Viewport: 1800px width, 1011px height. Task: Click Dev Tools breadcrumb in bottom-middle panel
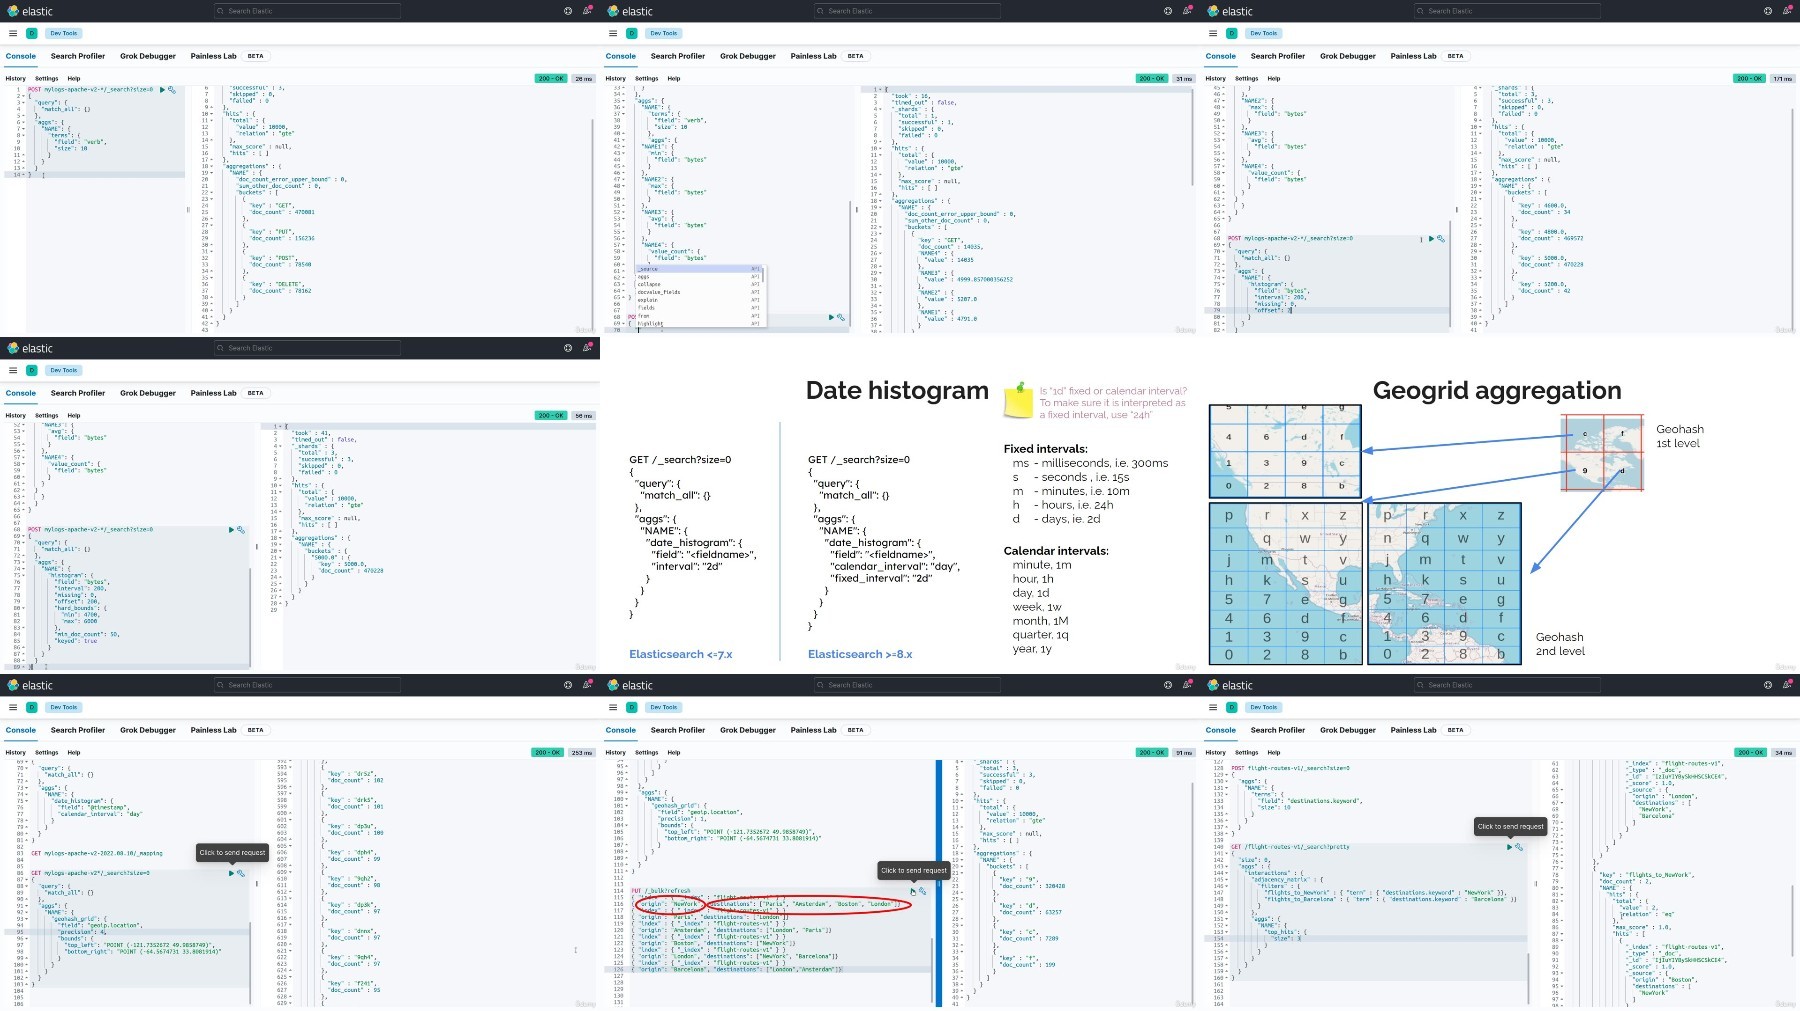(664, 707)
